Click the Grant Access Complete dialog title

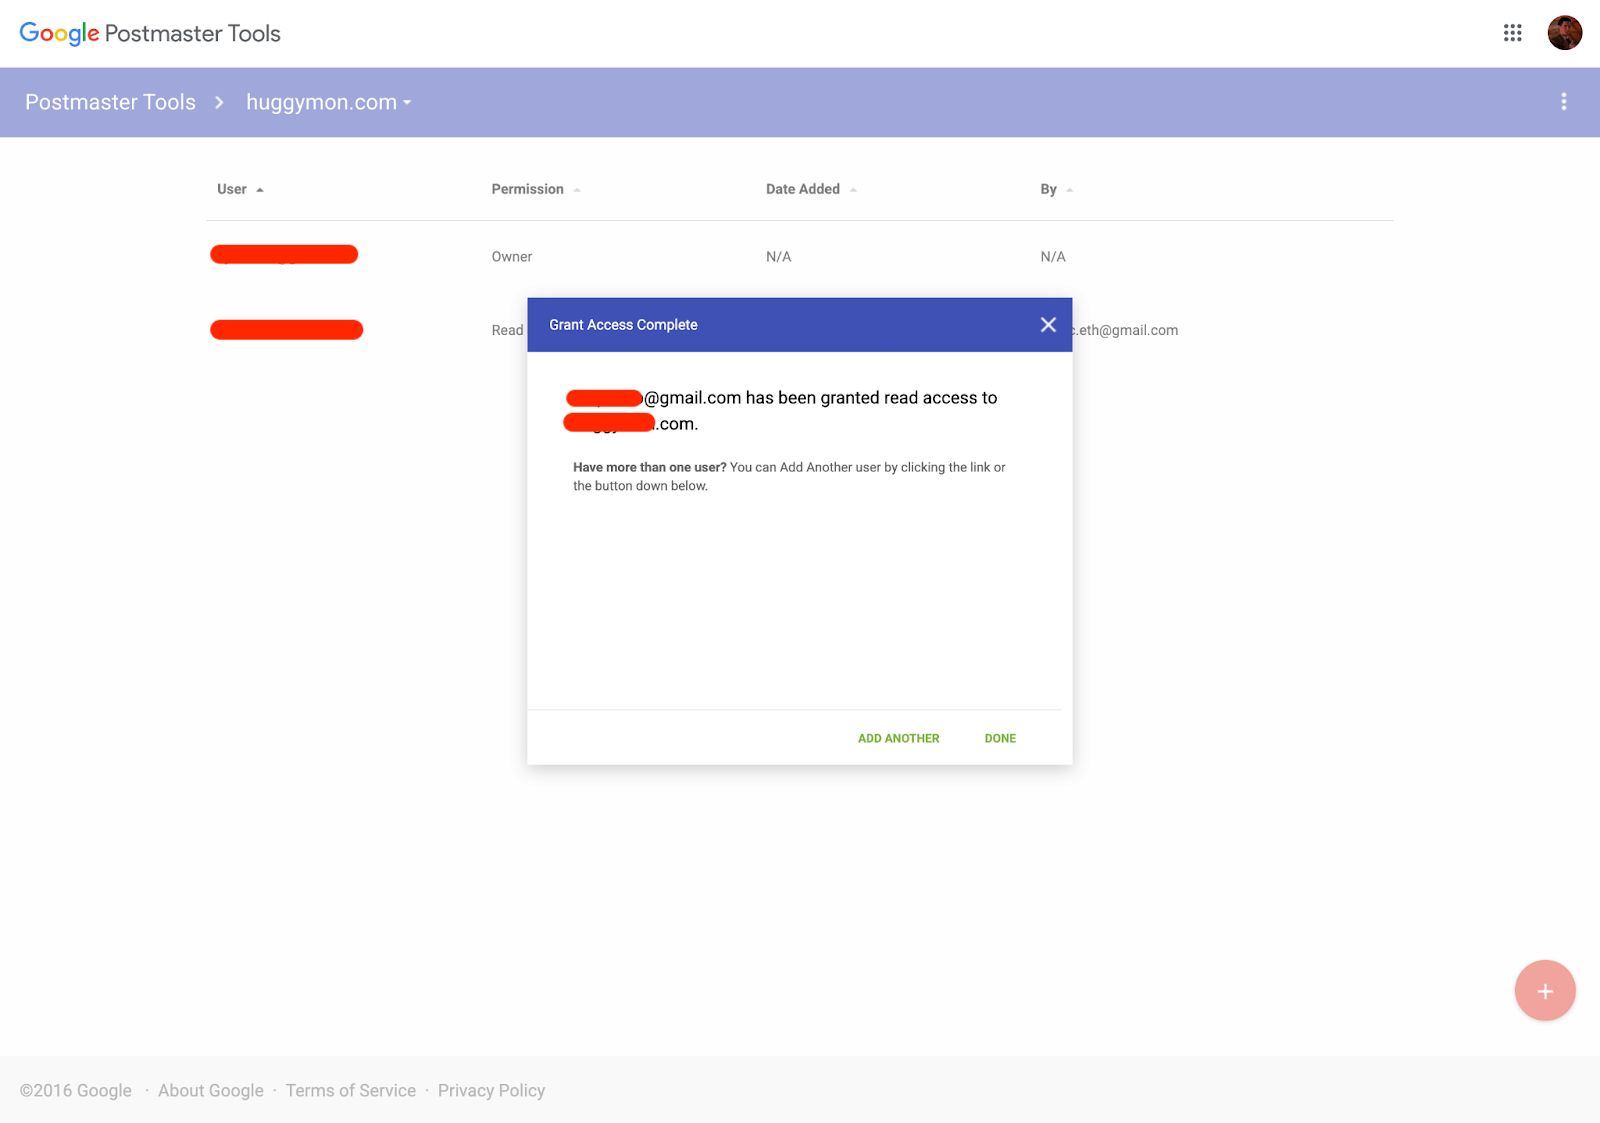coord(623,325)
